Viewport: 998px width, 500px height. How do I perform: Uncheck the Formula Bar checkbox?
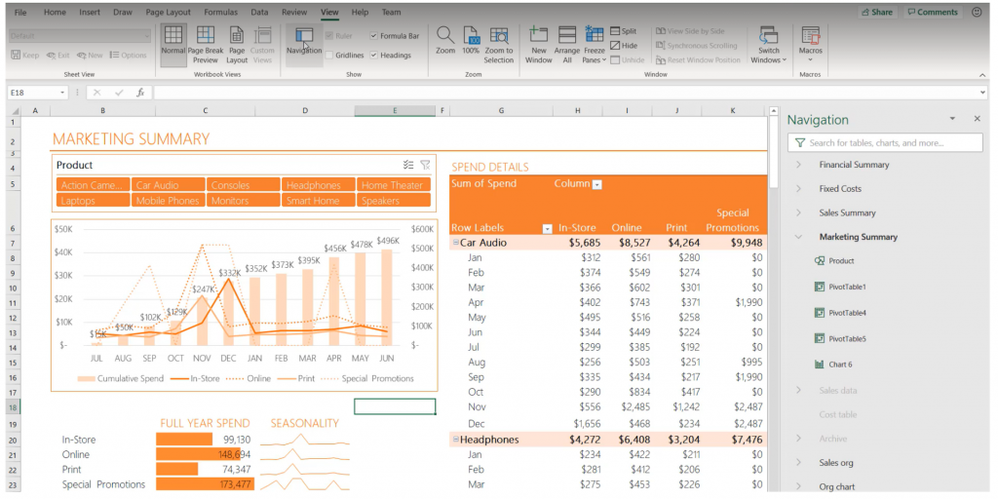(x=374, y=36)
